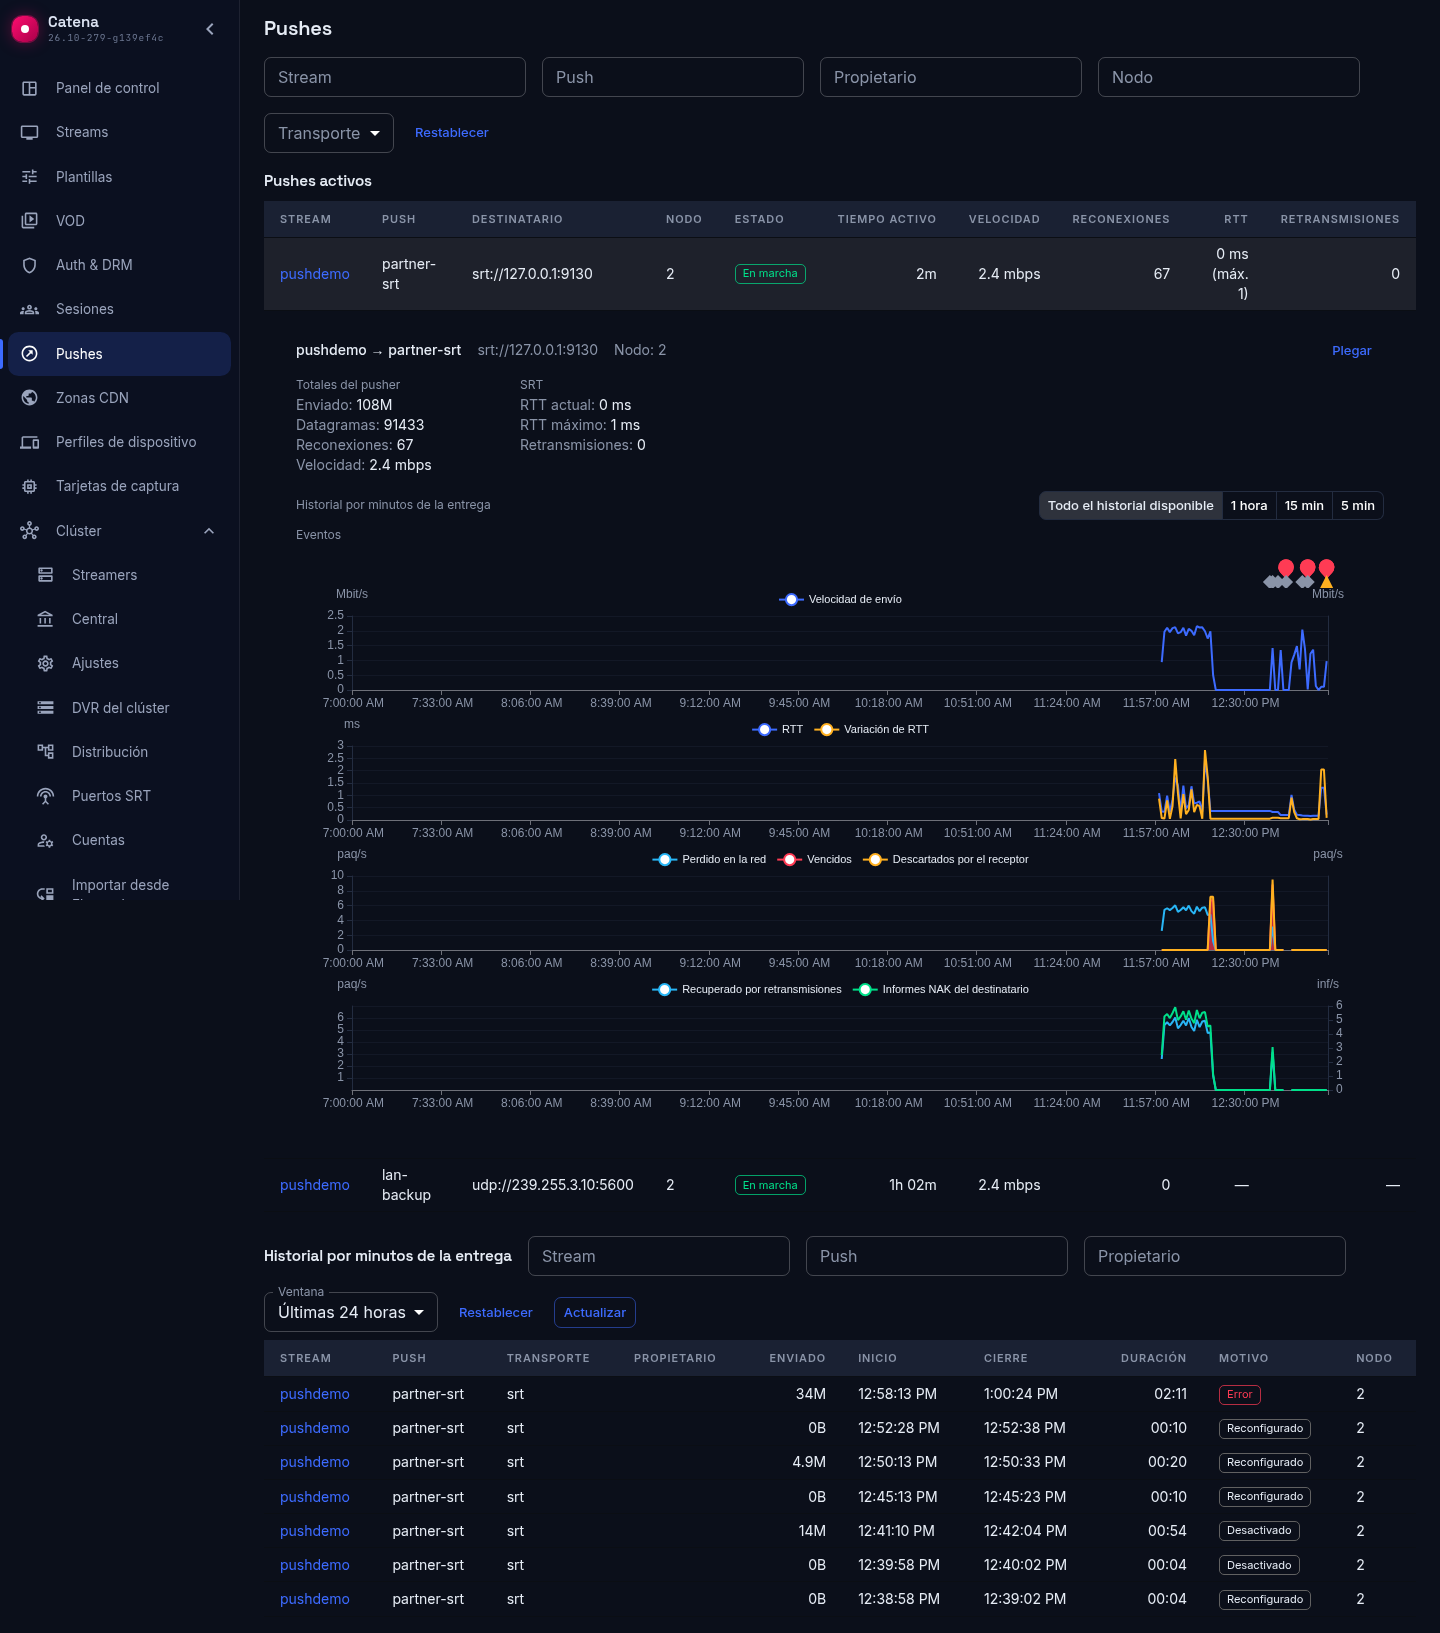Switch chart range to 1 hora
Image resolution: width=1440 pixels, height=1633 pixels.
click(1249, 506)
